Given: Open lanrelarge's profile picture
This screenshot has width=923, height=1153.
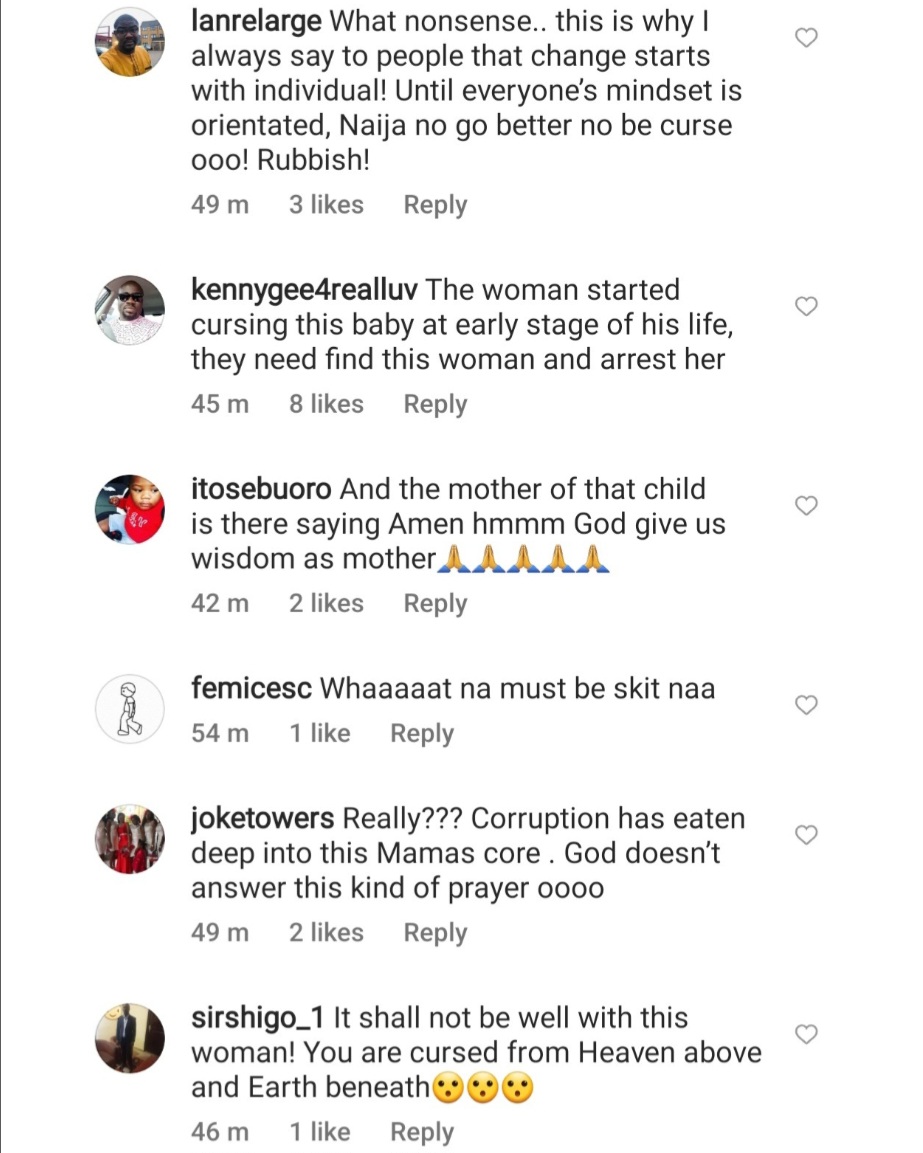Looking at the screenshot, I should coord(129,42).
